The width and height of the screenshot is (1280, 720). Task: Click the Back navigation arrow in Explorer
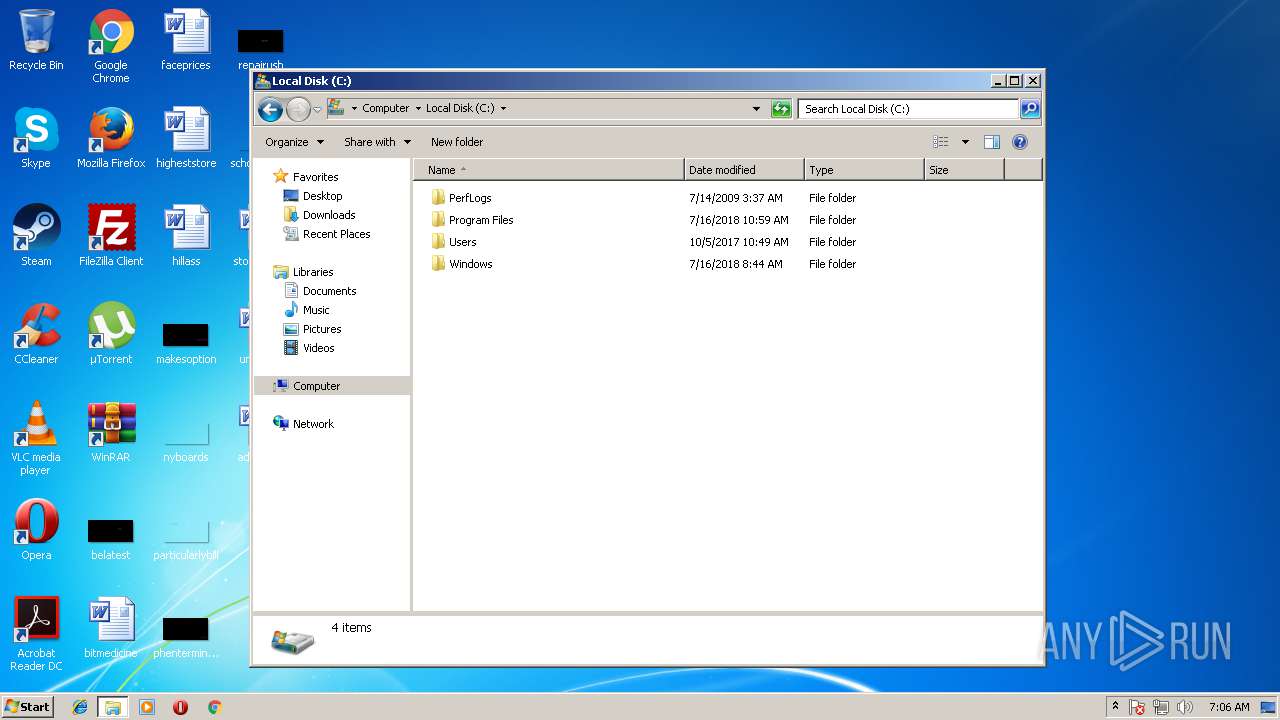270,109
